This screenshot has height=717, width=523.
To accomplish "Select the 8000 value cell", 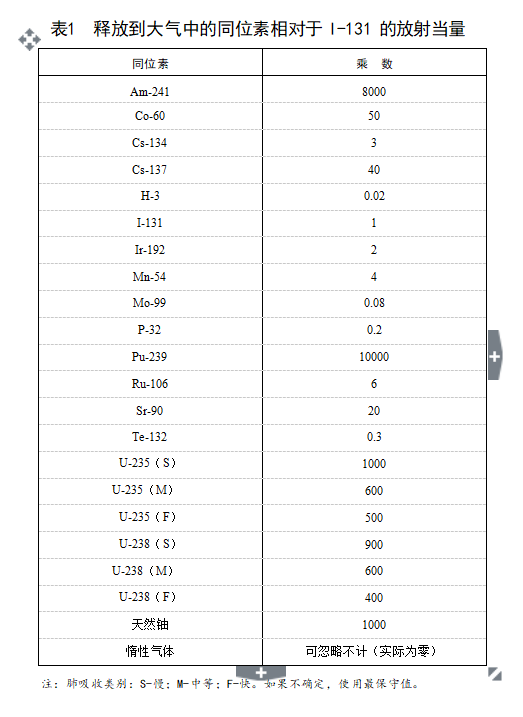I will click(374, 89).
